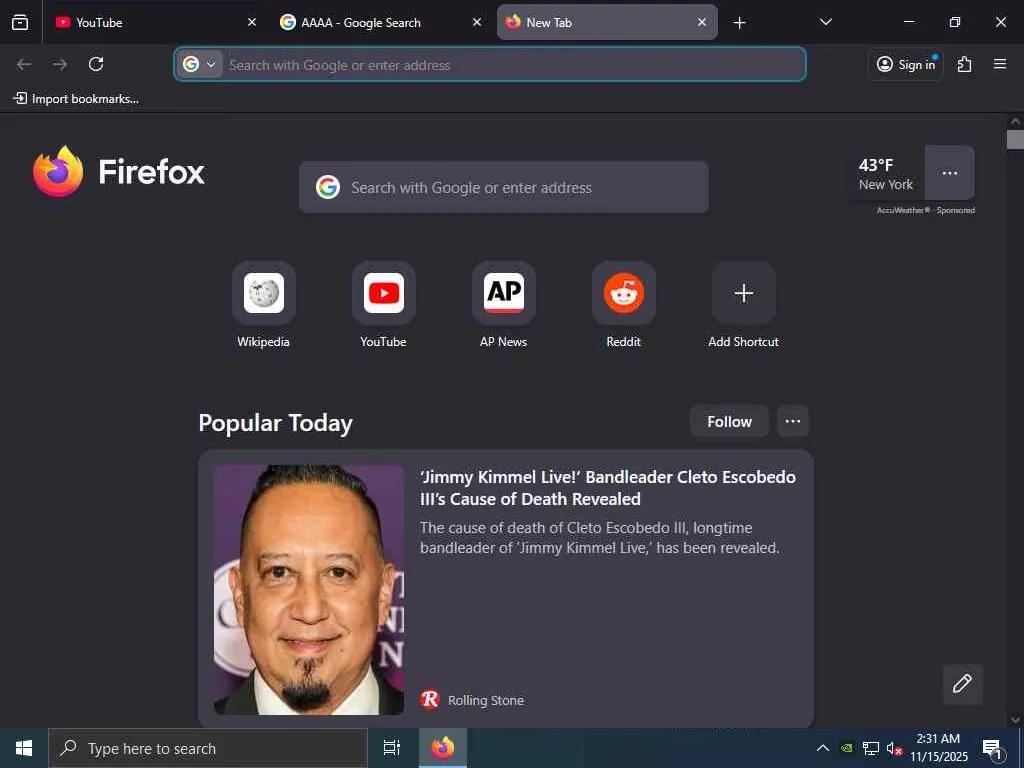Open the muted volume tray icon
1024x768 pixels.
(894, 748)
